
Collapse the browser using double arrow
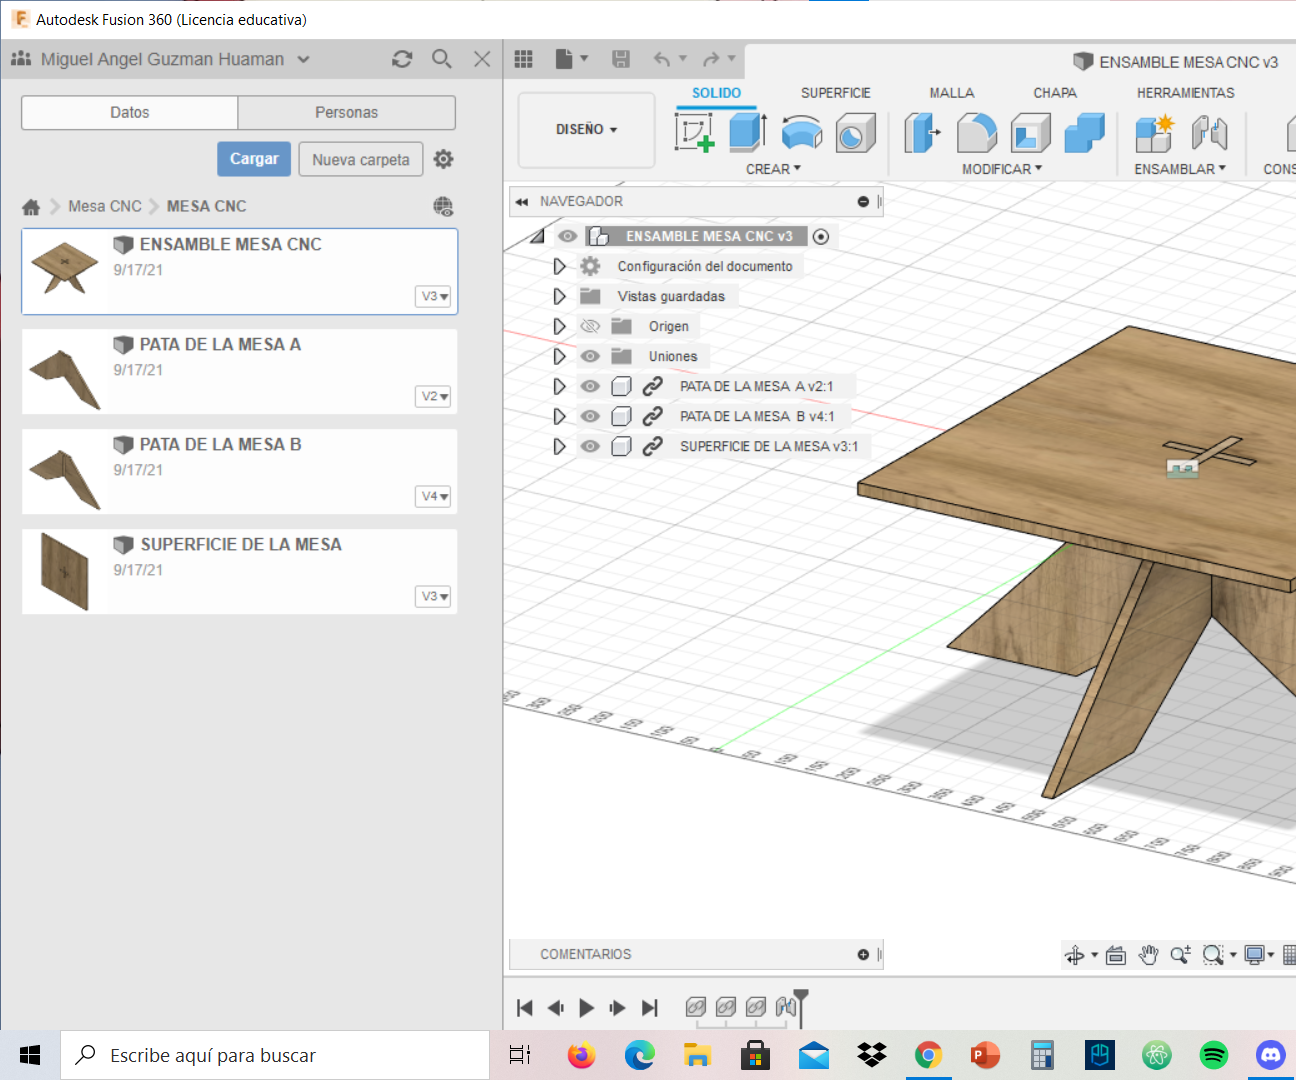[x=522, y=201]
